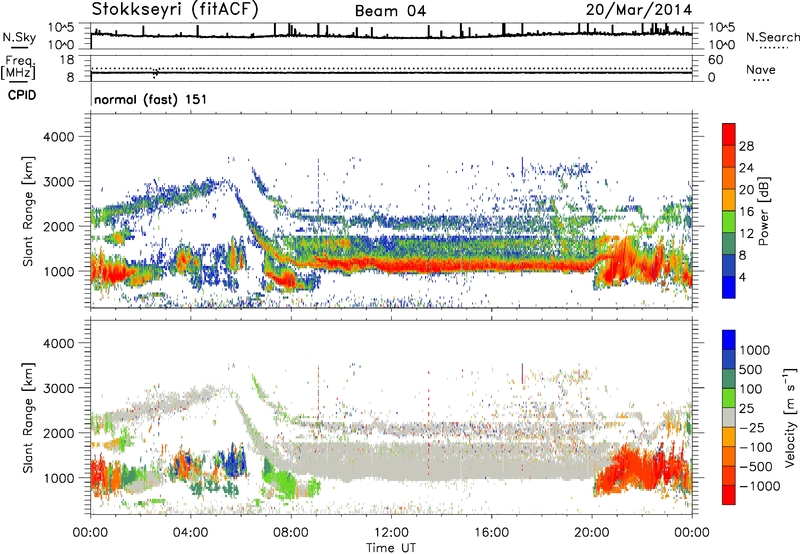Click the 'Velocity [m s-1]' colorbar label
800x554 pixels.
pos(790,417)
